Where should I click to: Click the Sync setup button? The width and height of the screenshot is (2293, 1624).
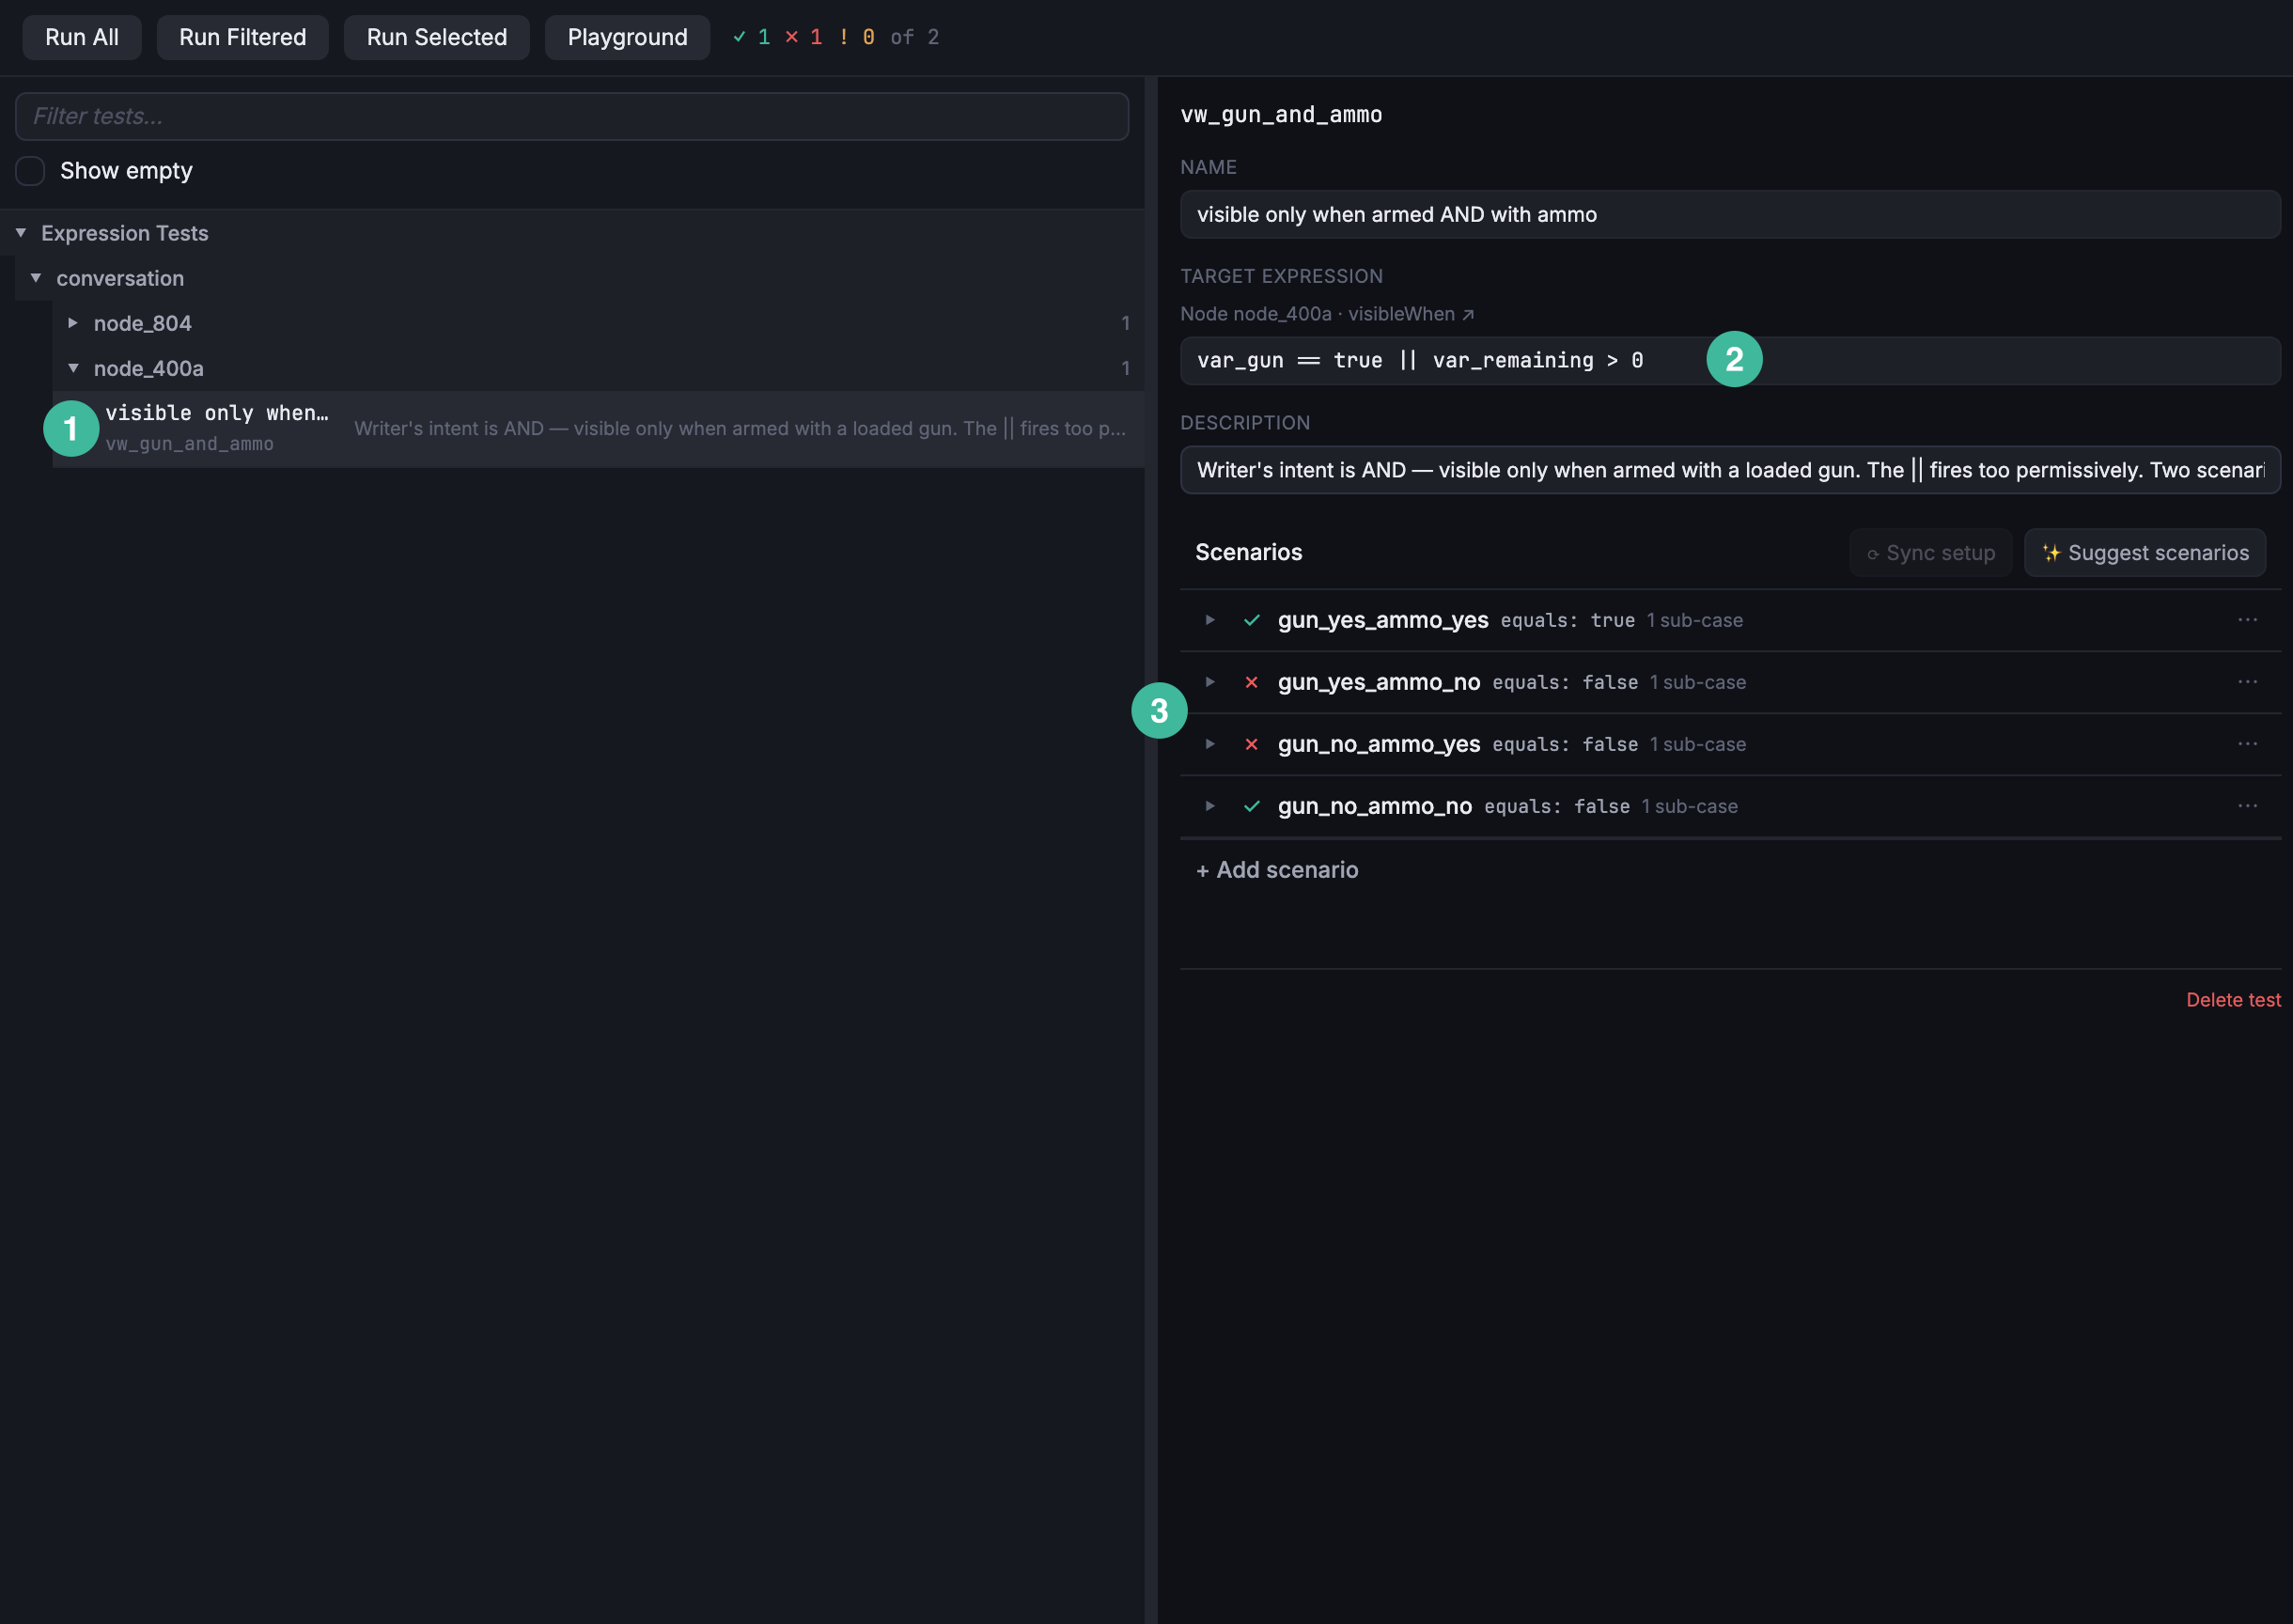(x=1930, y=553)
